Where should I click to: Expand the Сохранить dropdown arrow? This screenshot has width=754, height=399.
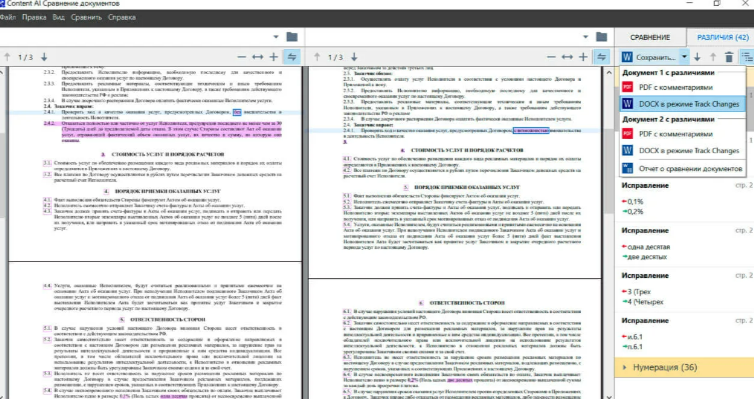point(684,57)
